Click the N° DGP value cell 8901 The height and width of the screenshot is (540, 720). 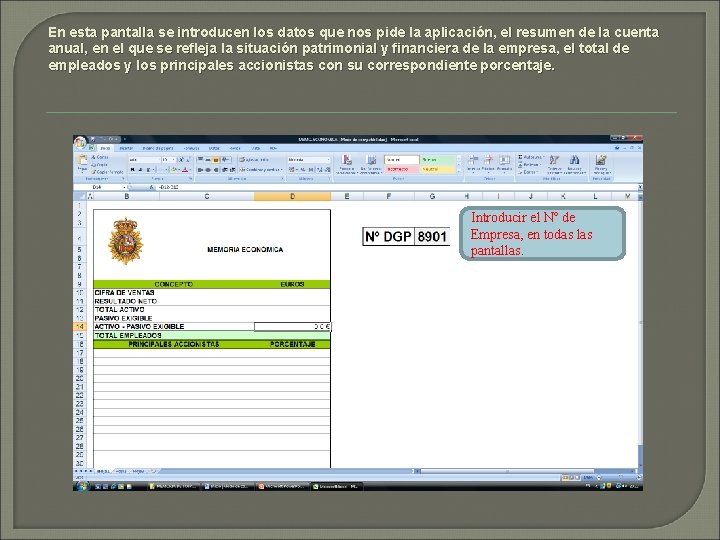tap(432, 237)
